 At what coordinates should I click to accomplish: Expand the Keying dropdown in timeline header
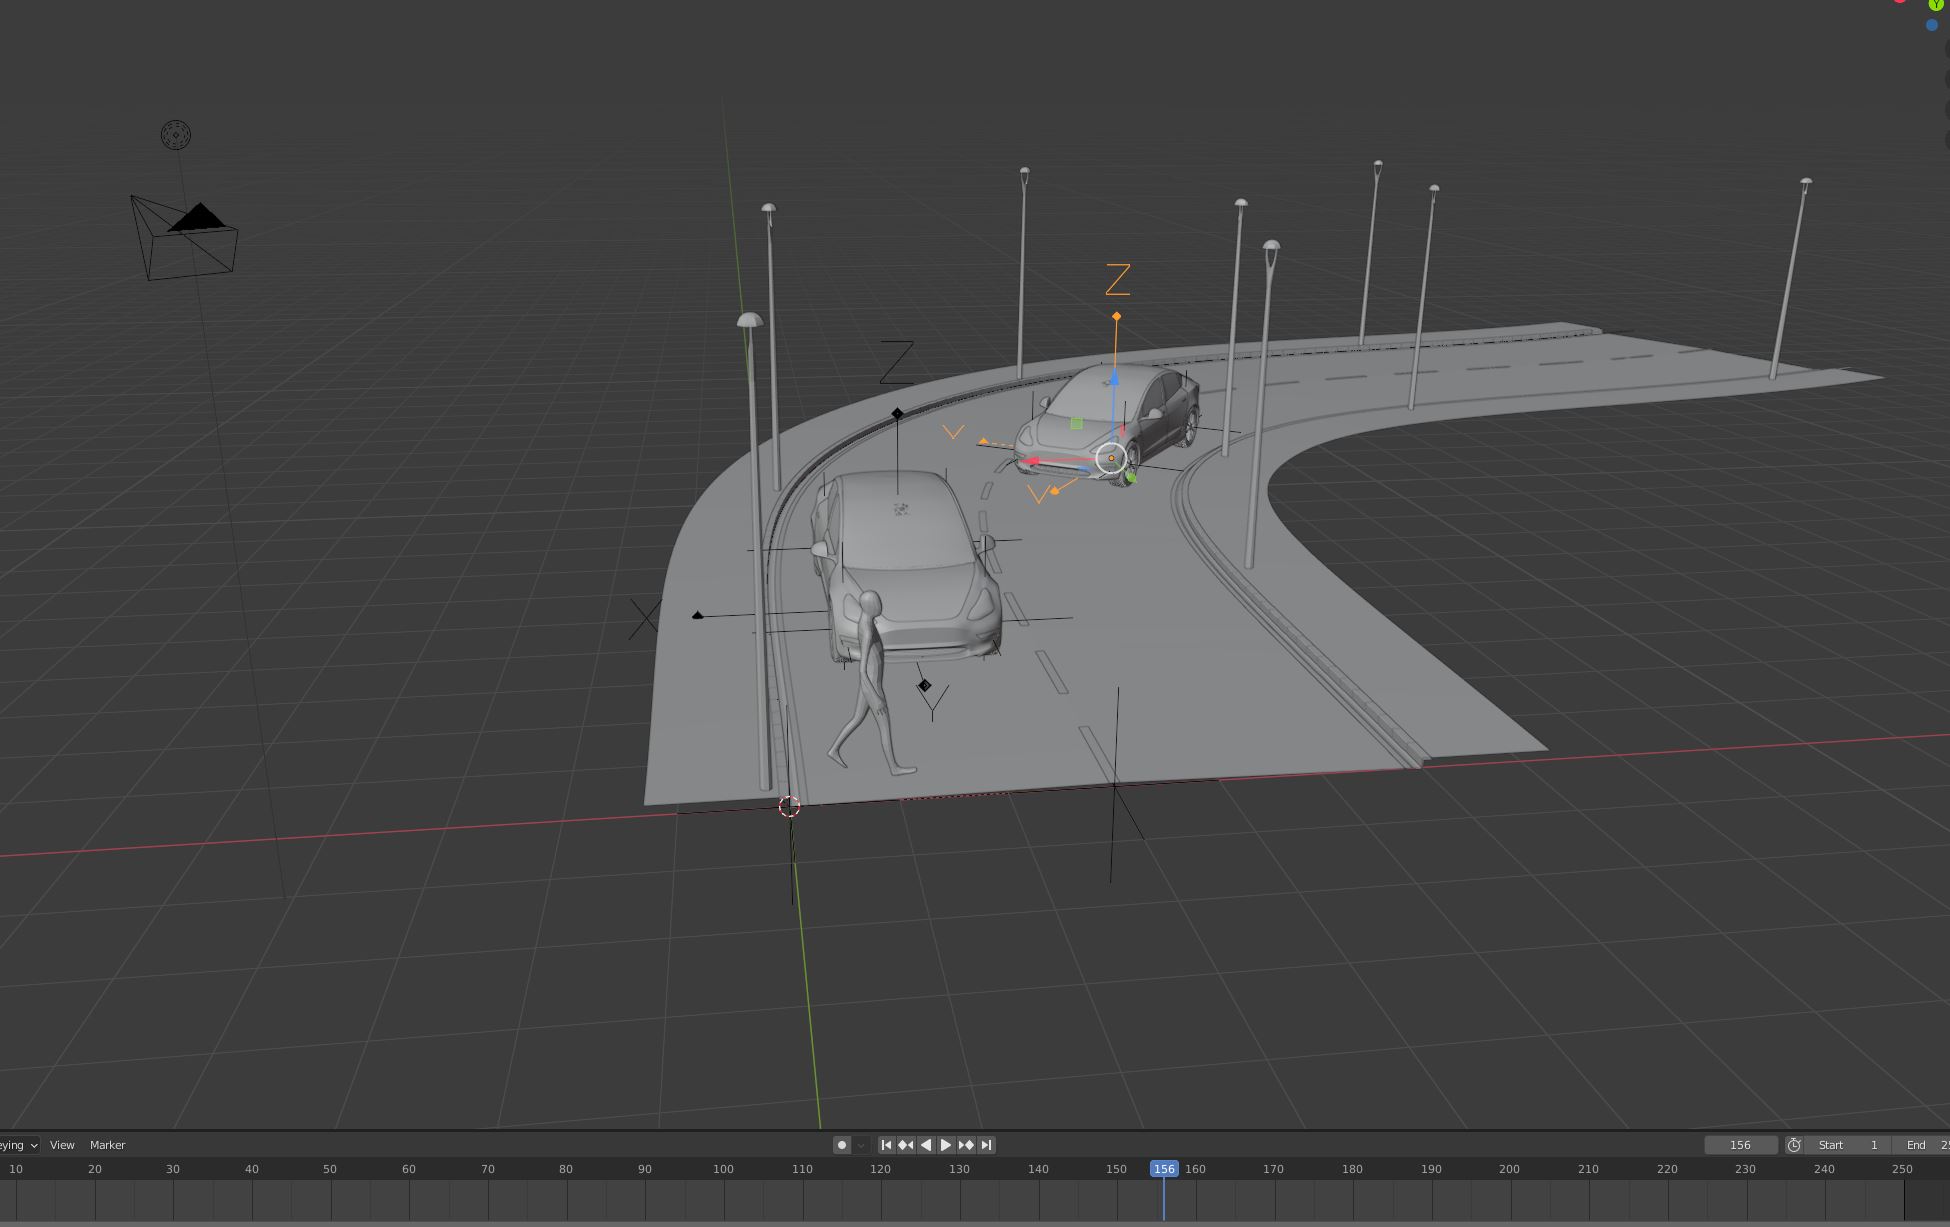point(20,1145)
